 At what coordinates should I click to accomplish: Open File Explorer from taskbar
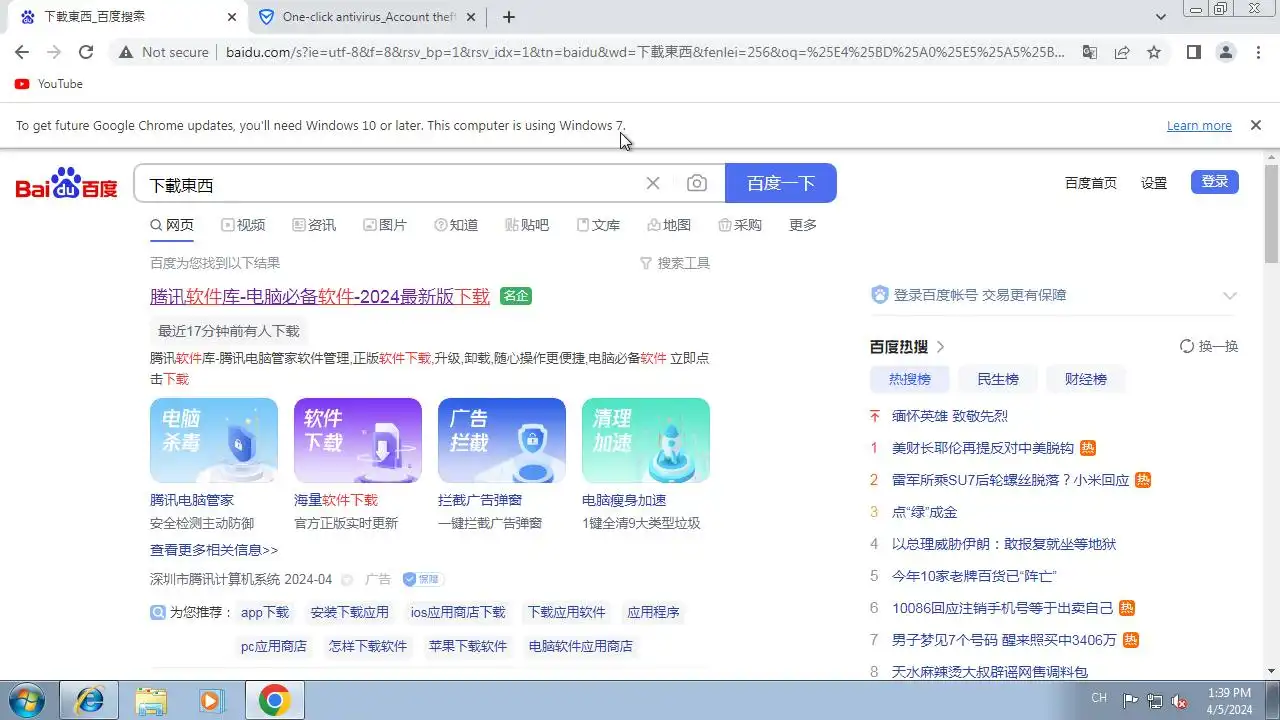[151, 700]
